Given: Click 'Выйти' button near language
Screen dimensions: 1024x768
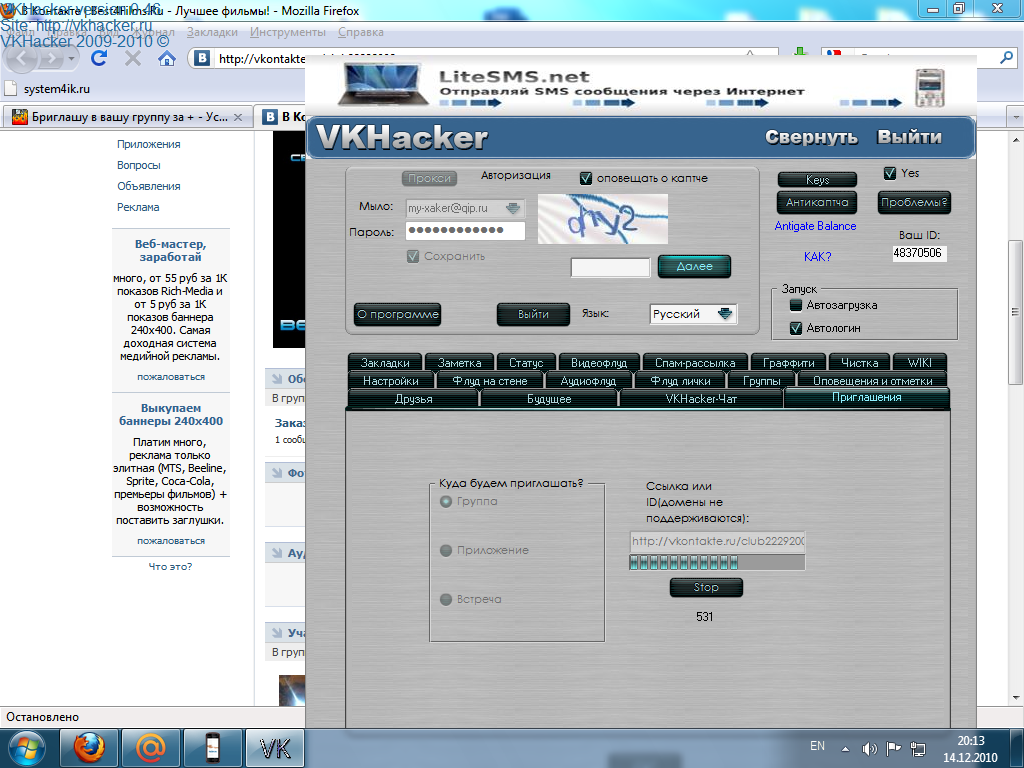Looking at the screenshot, I should coord(534,314).
